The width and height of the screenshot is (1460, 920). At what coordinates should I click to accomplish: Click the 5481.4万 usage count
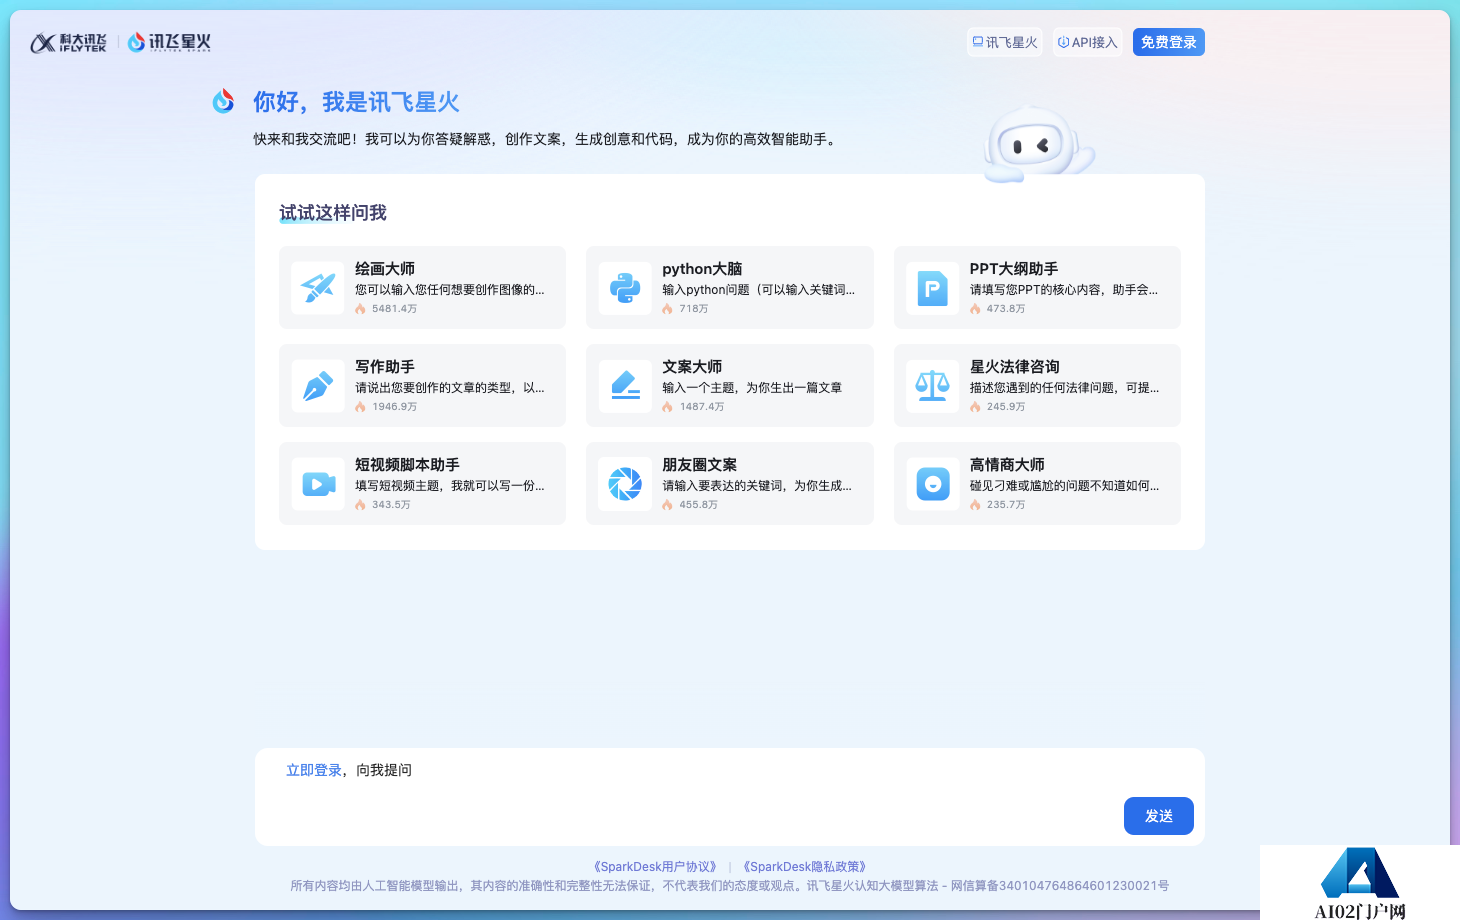pyautogui.click(x=394, y=309)
